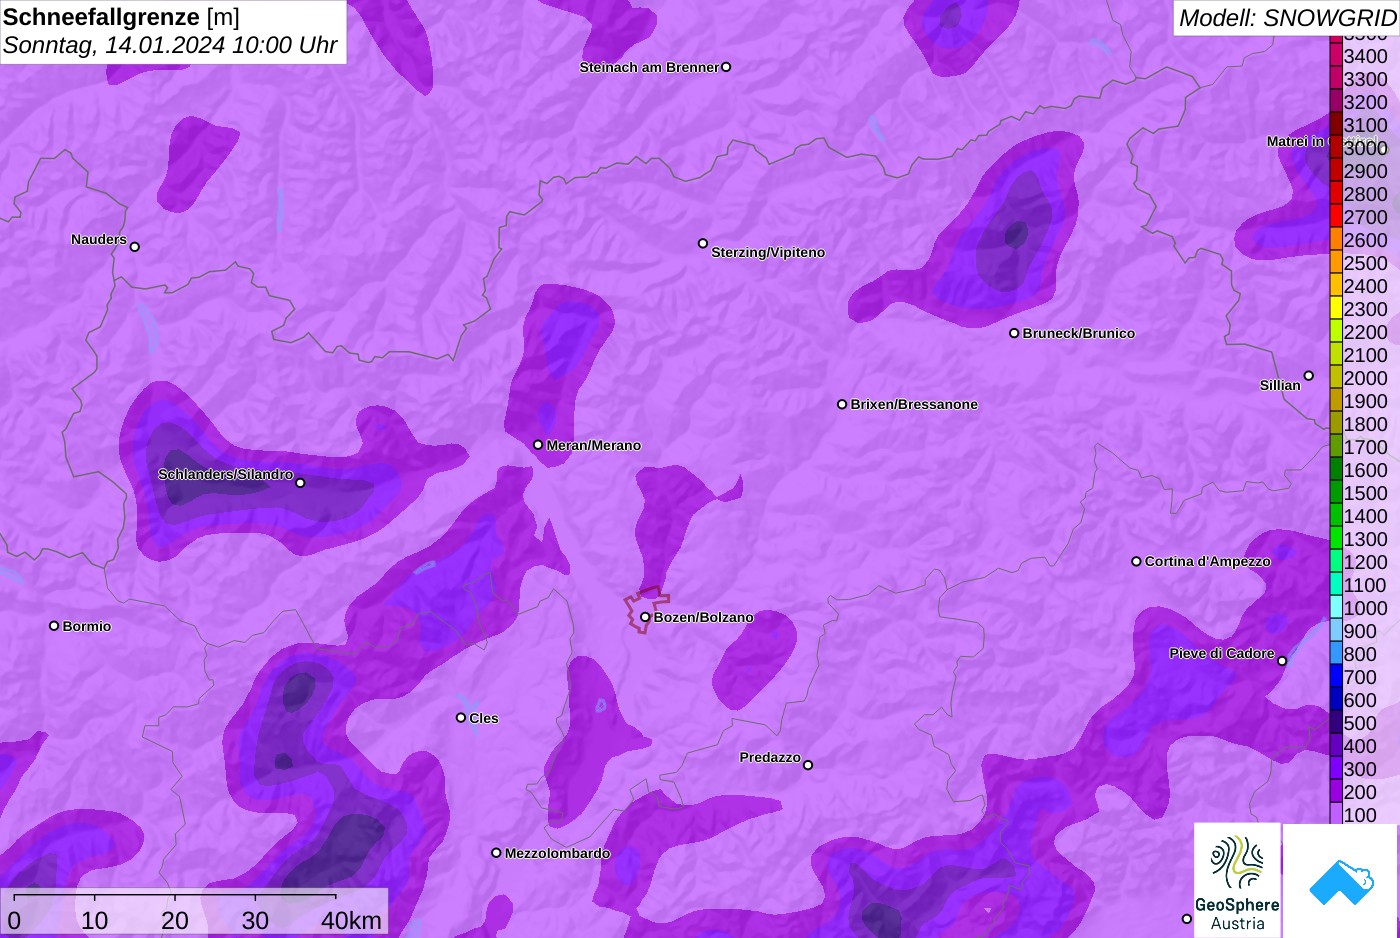Click the Cles marker dot
The height and width of the screenshot is (938, 1400).
point(461,718)
